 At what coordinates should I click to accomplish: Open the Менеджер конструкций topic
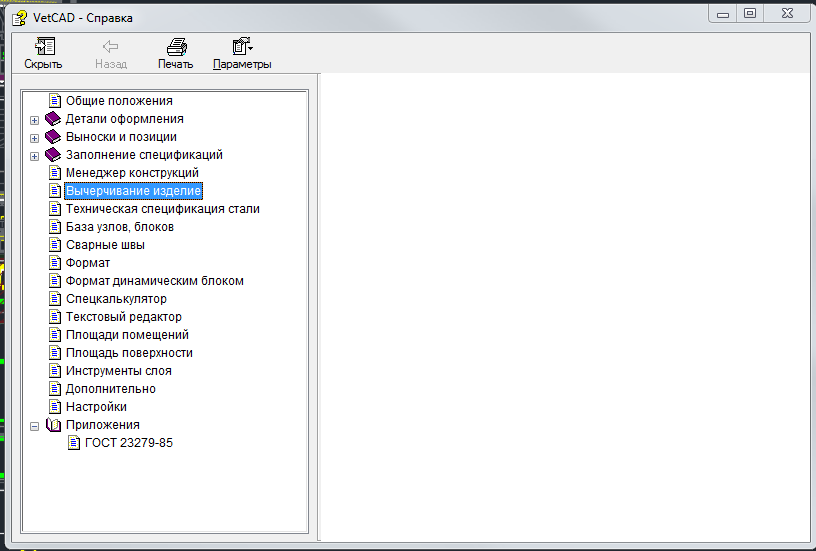(x=132, y=173)
